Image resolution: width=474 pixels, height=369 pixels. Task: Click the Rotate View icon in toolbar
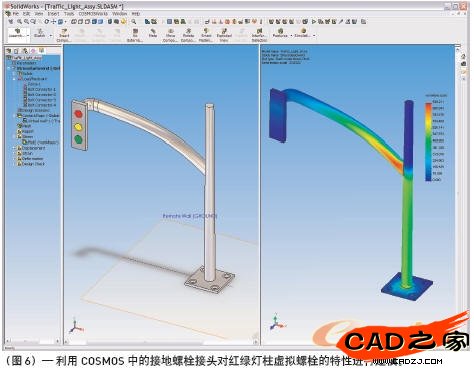tap(47, 22)
